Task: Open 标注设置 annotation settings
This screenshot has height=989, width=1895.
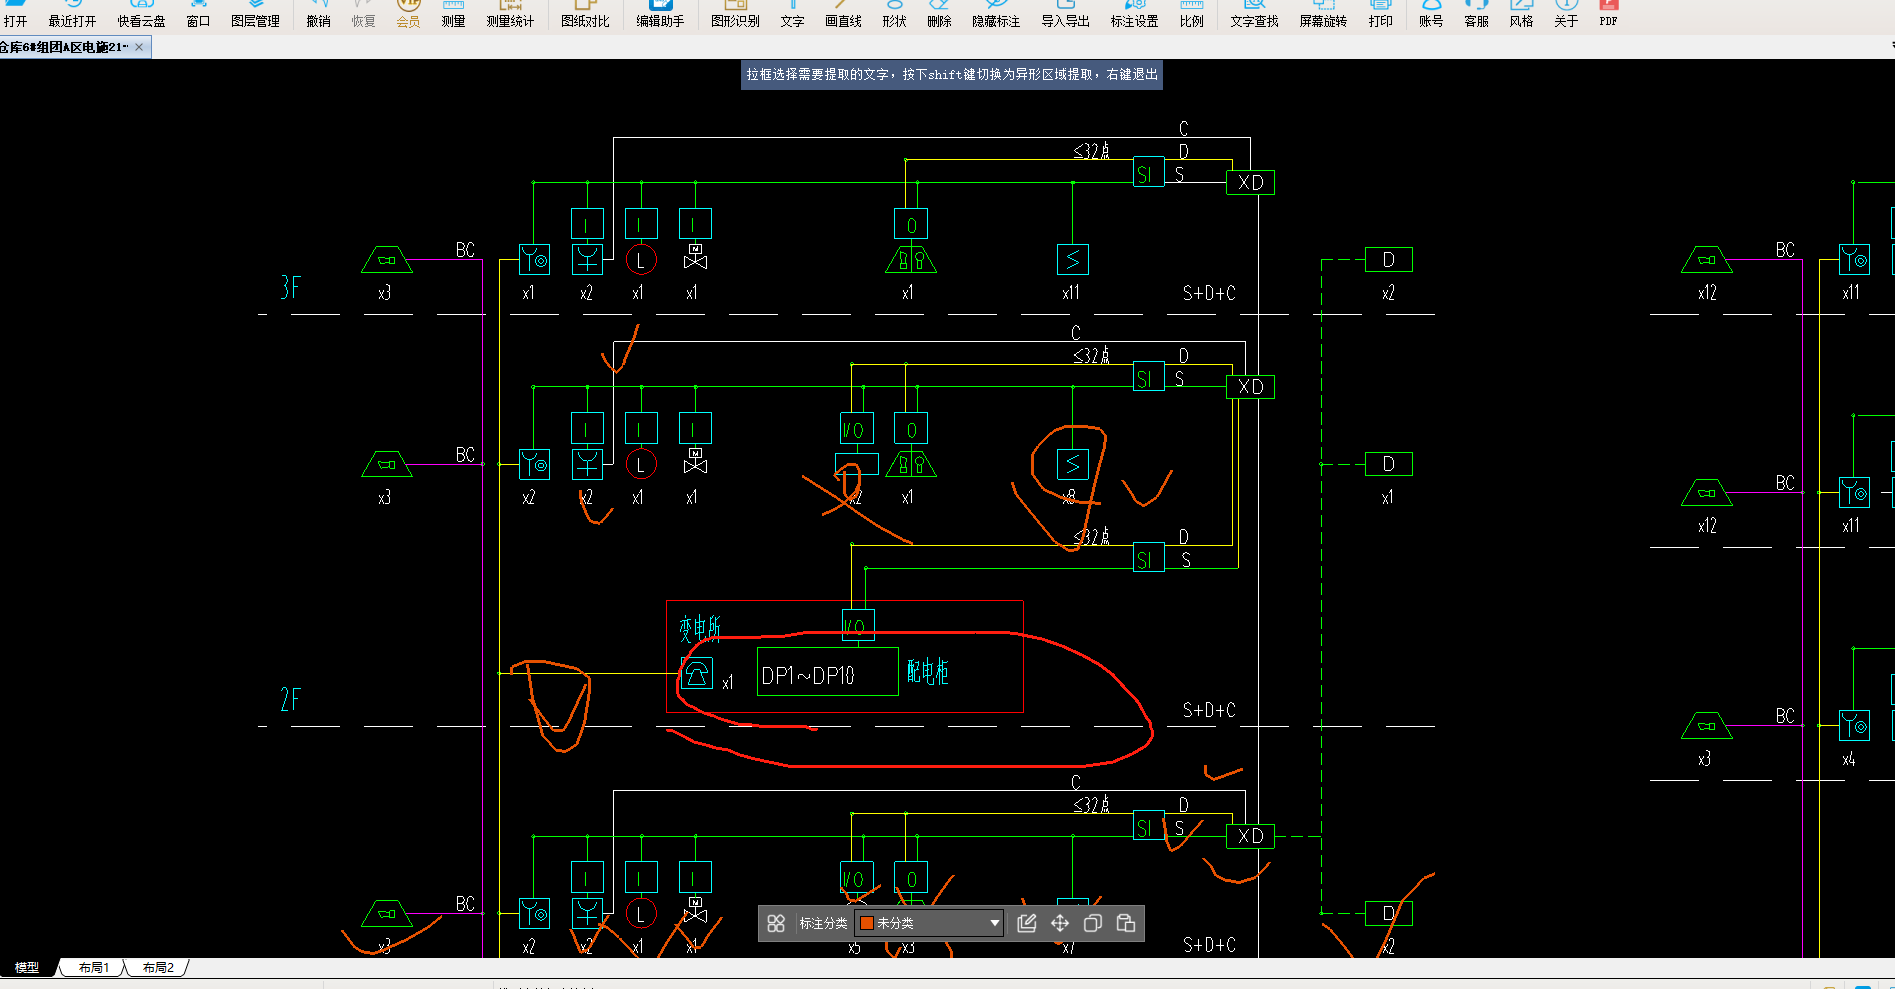Action: [x=1134, y=14]
